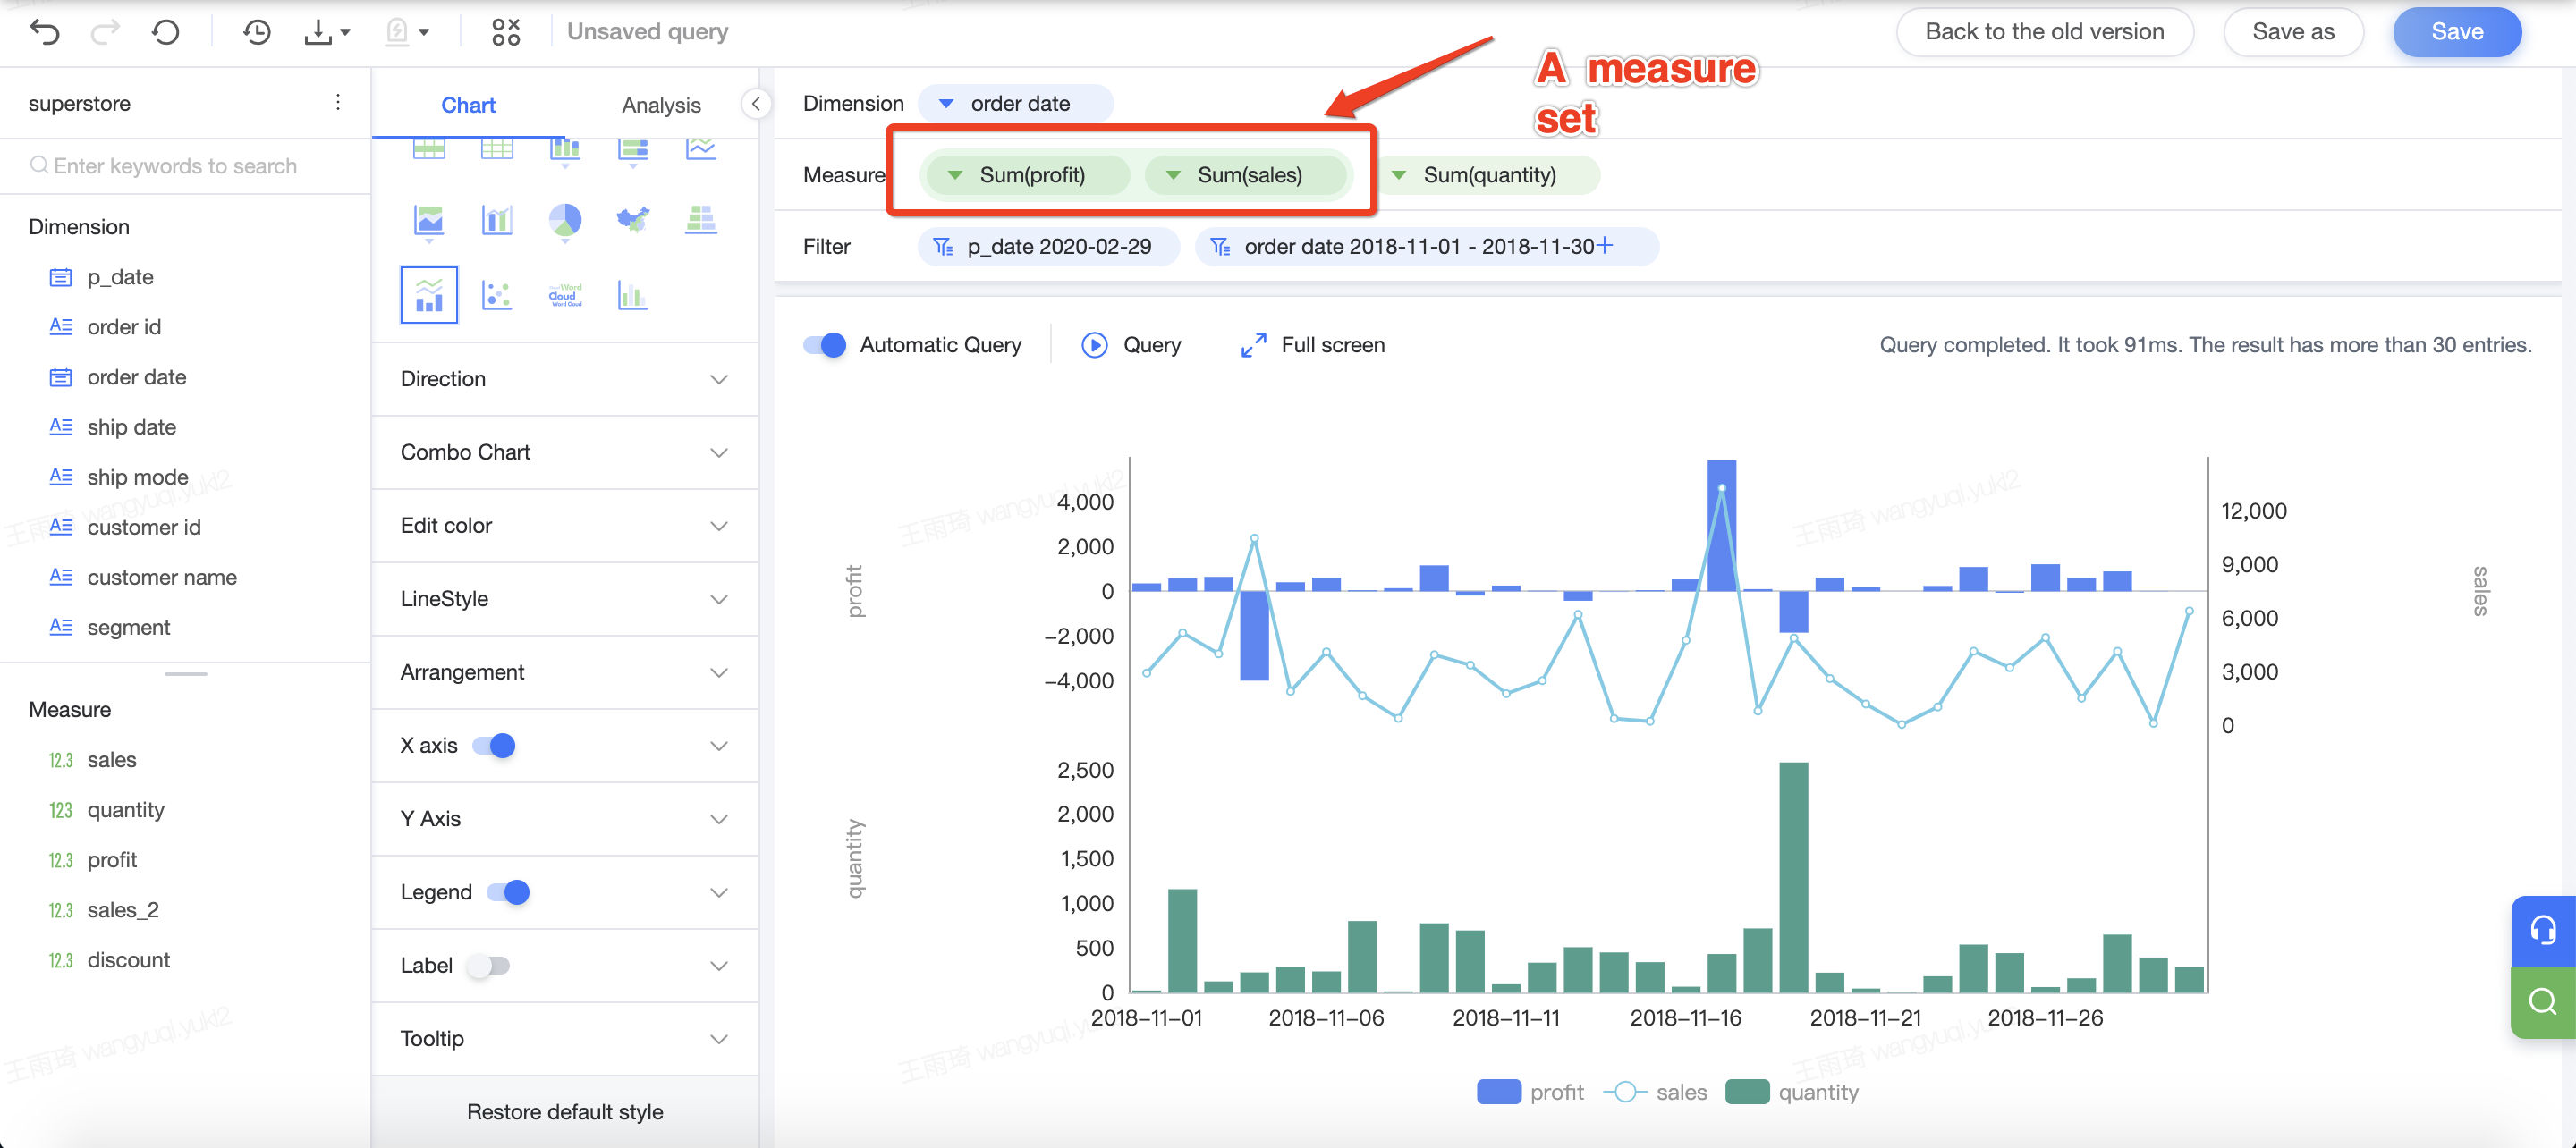Select the horizontal stacked bar chart type
2576x1148 pixels.
click(x=633, y=150)
